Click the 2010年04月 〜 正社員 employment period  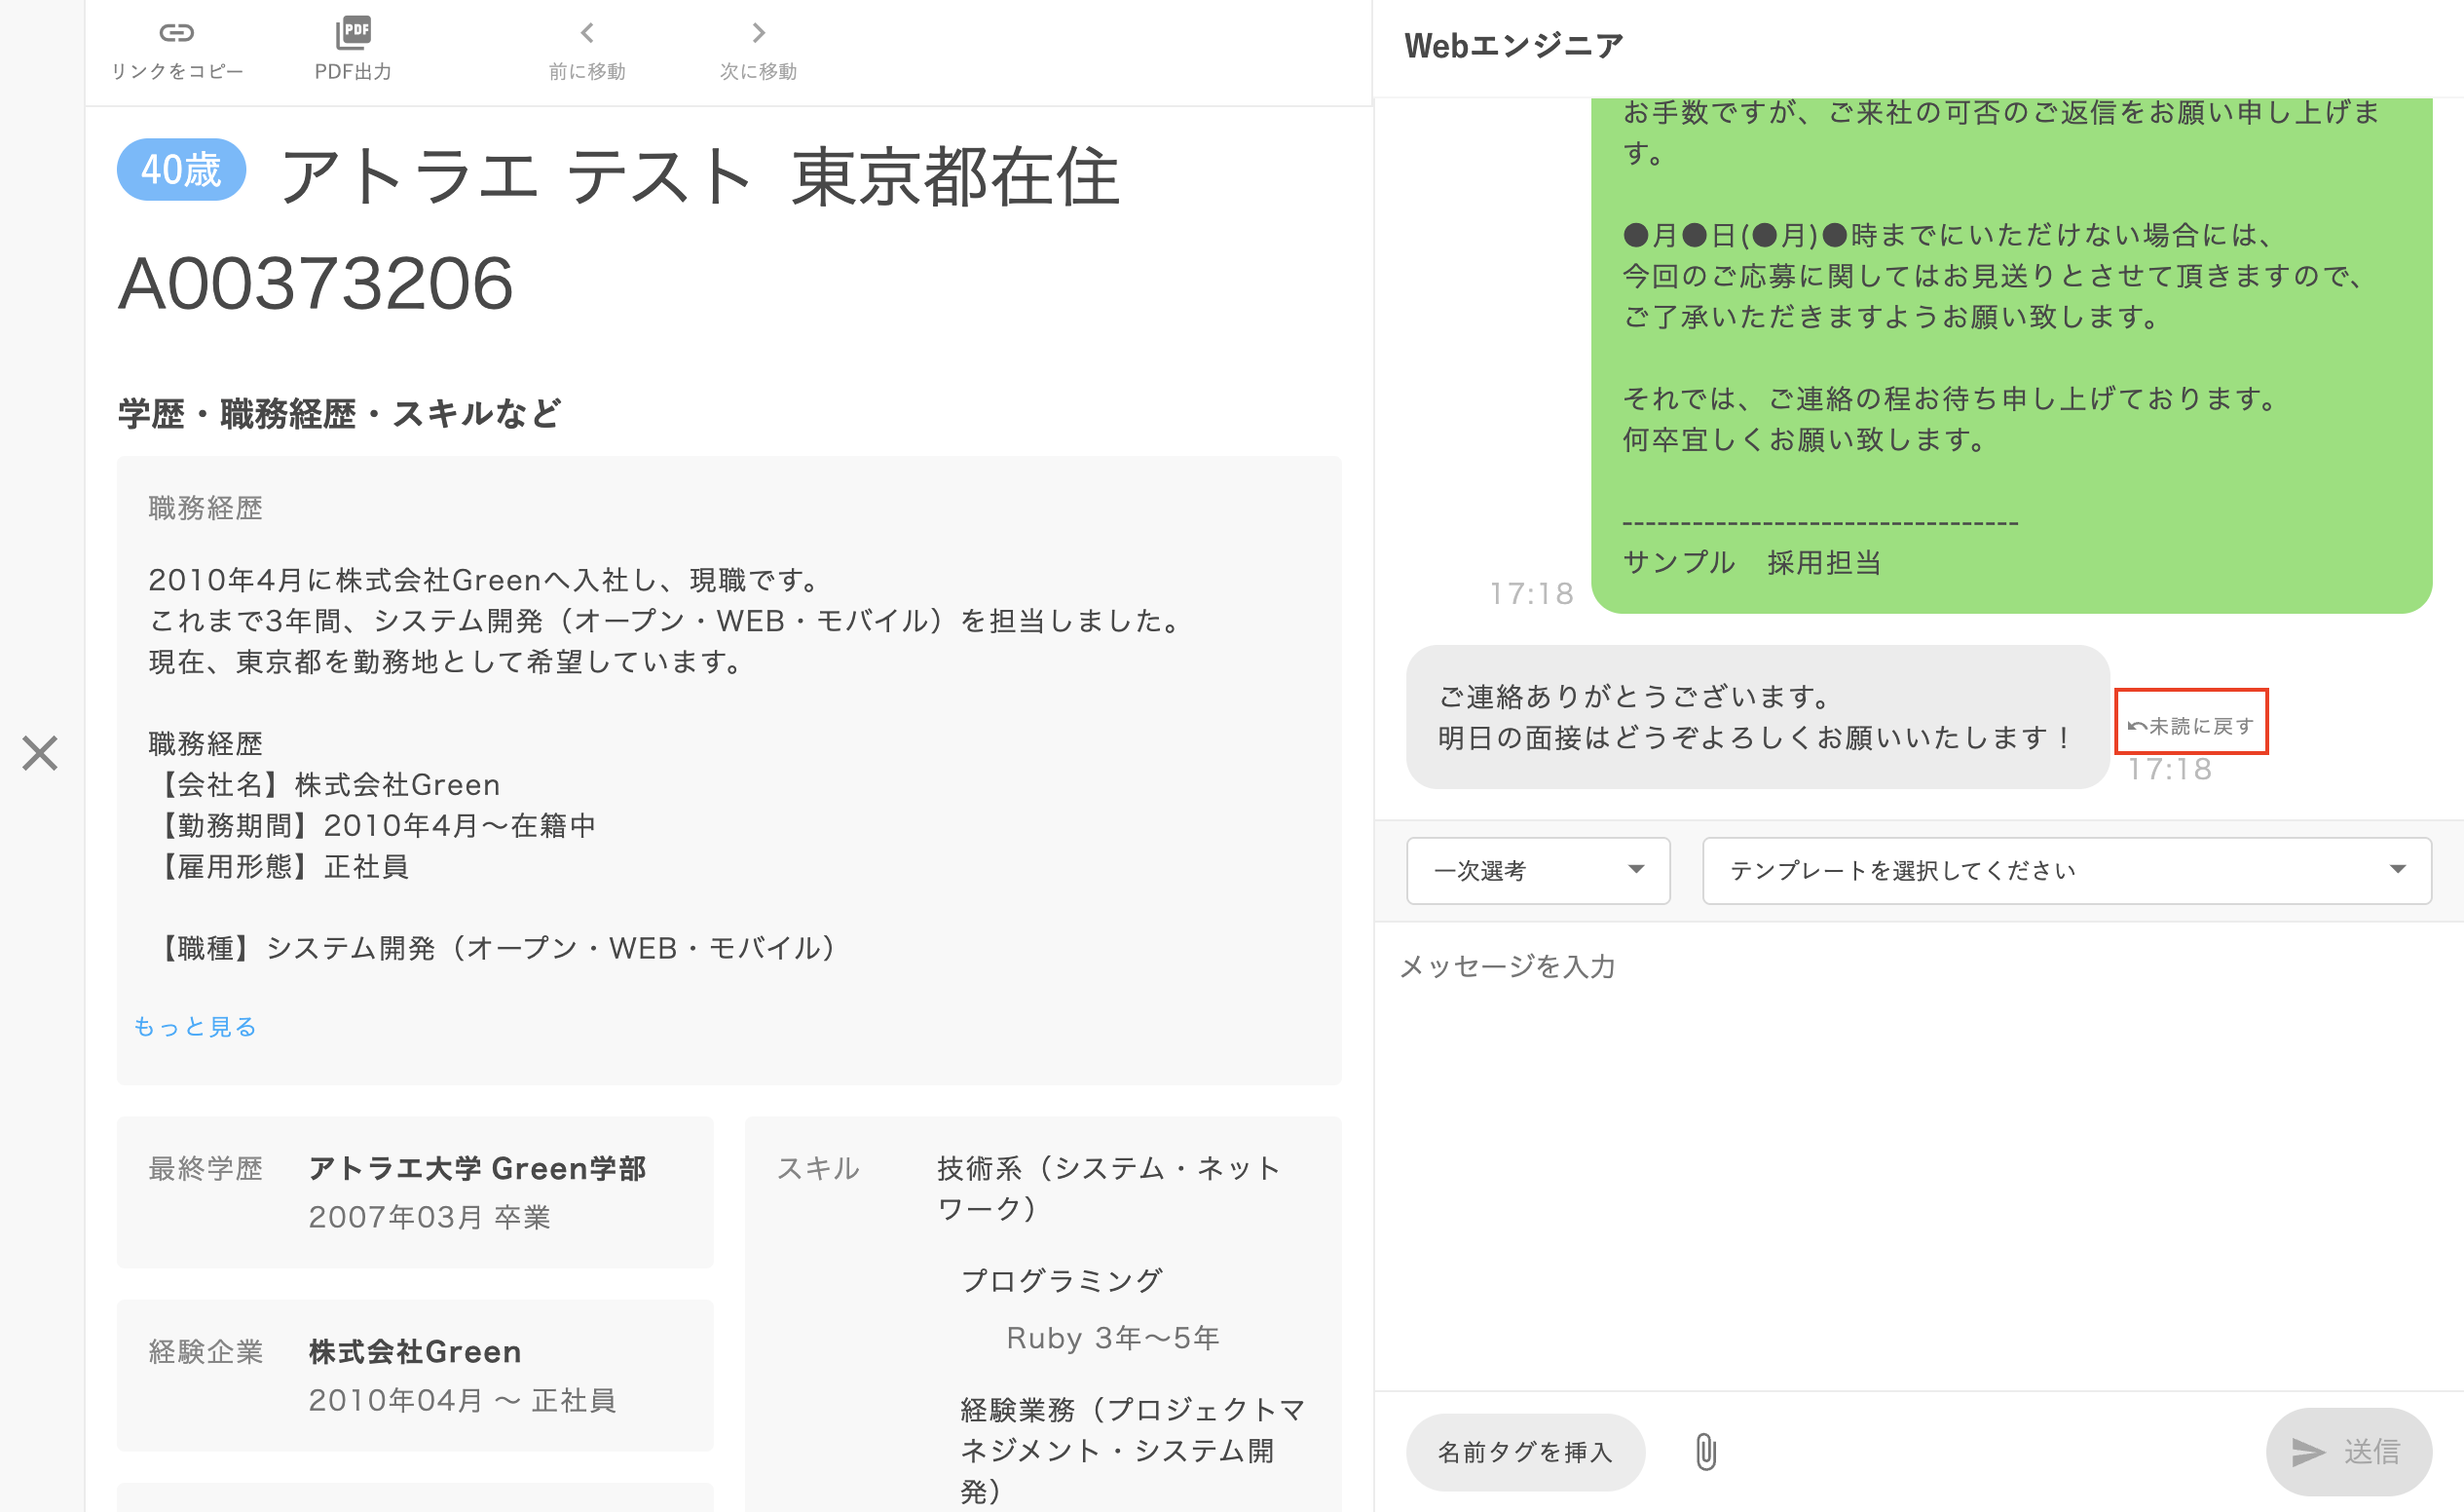coord(462,1400)
